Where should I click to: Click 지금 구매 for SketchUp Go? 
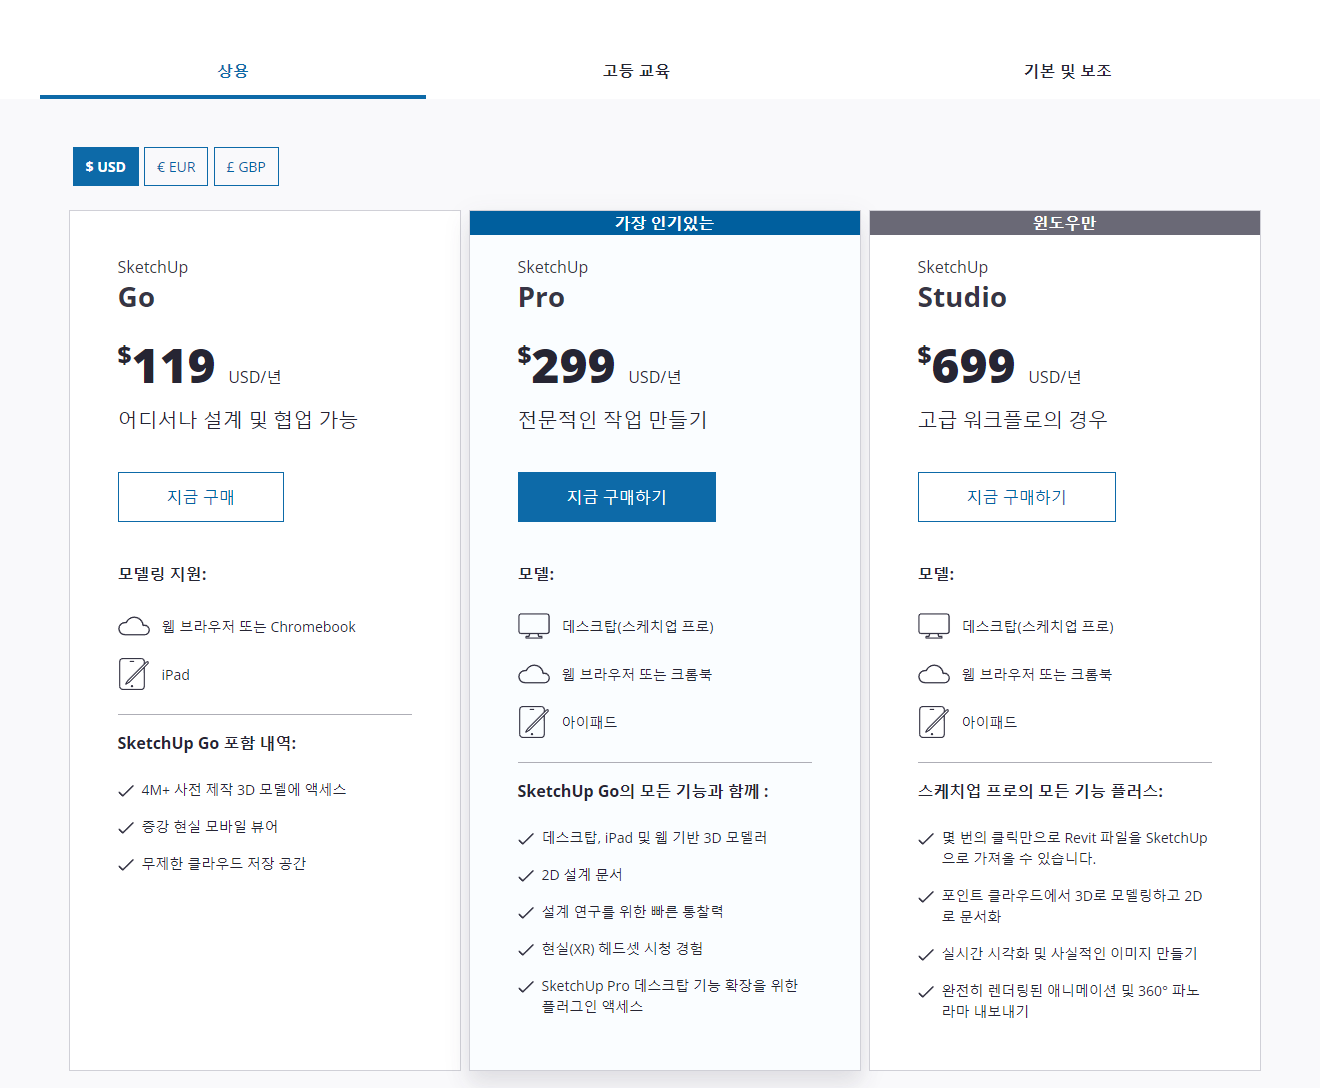click(x=200, y=497)
